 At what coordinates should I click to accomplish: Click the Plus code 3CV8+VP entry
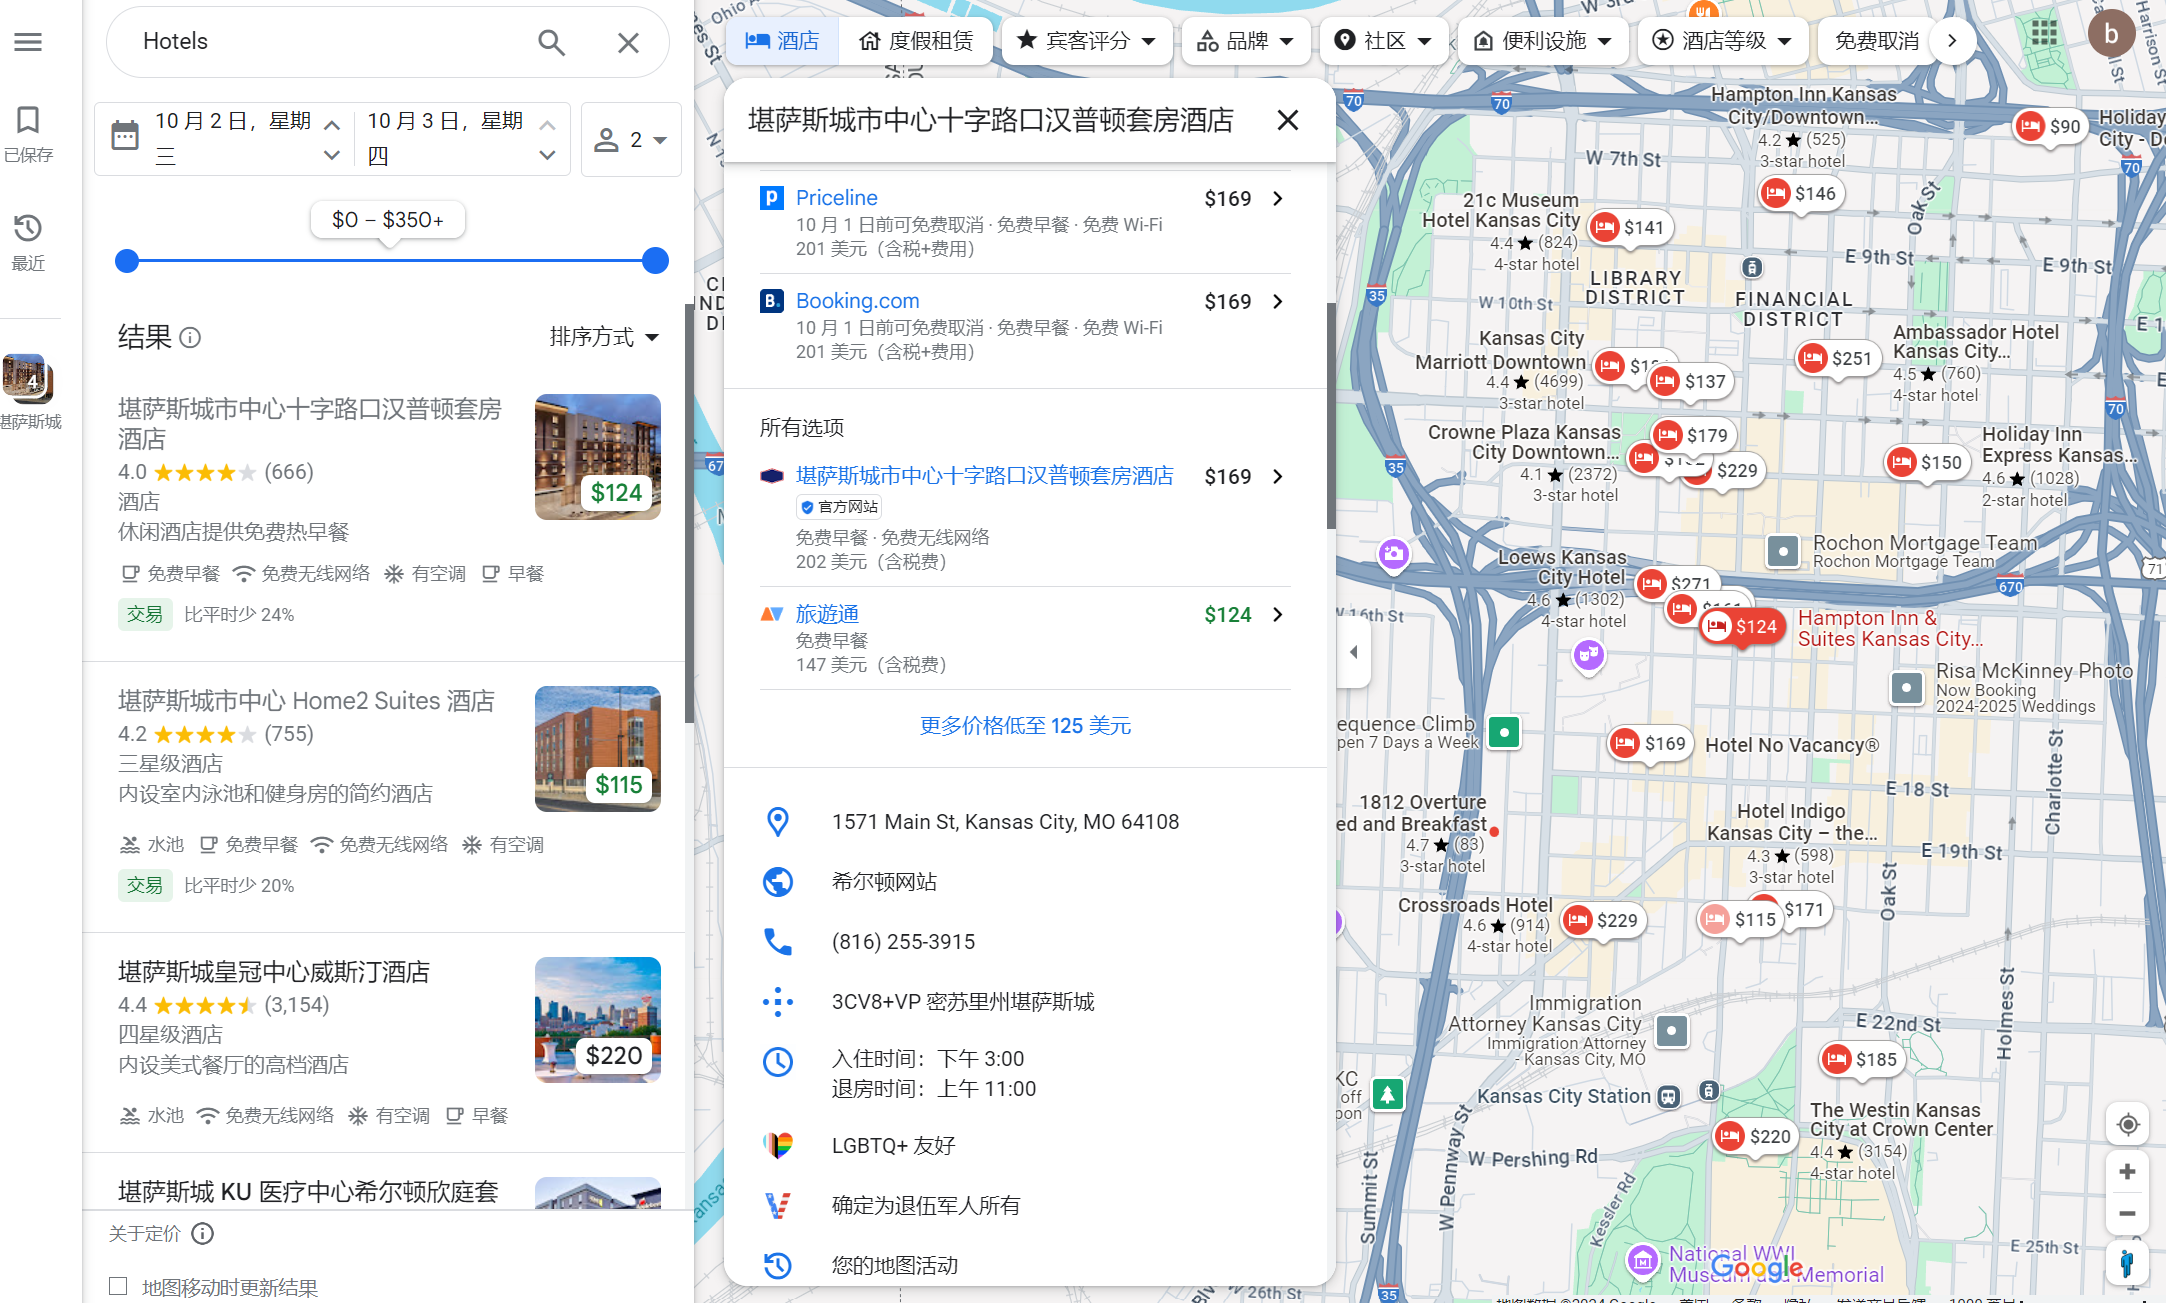[962, 1002]
